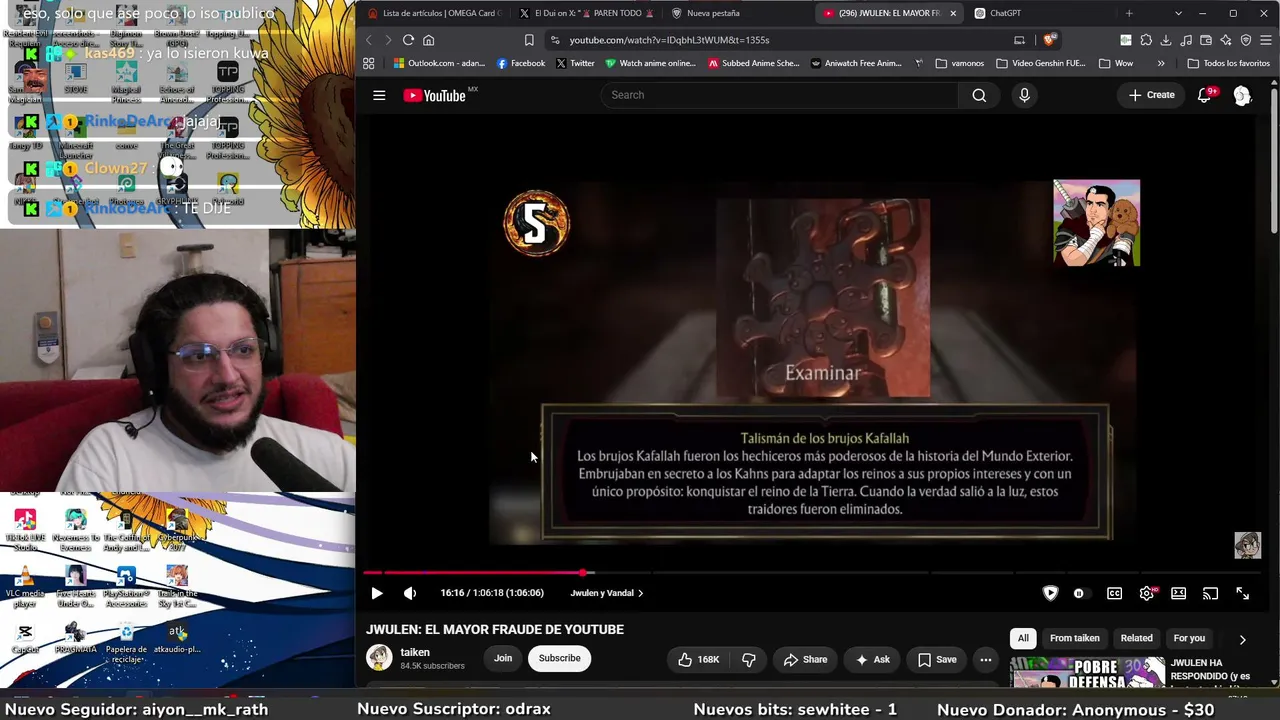This screenshot has height=720, width=1280.
Task: Click the shield icon in player controls
Action: 1050,593
